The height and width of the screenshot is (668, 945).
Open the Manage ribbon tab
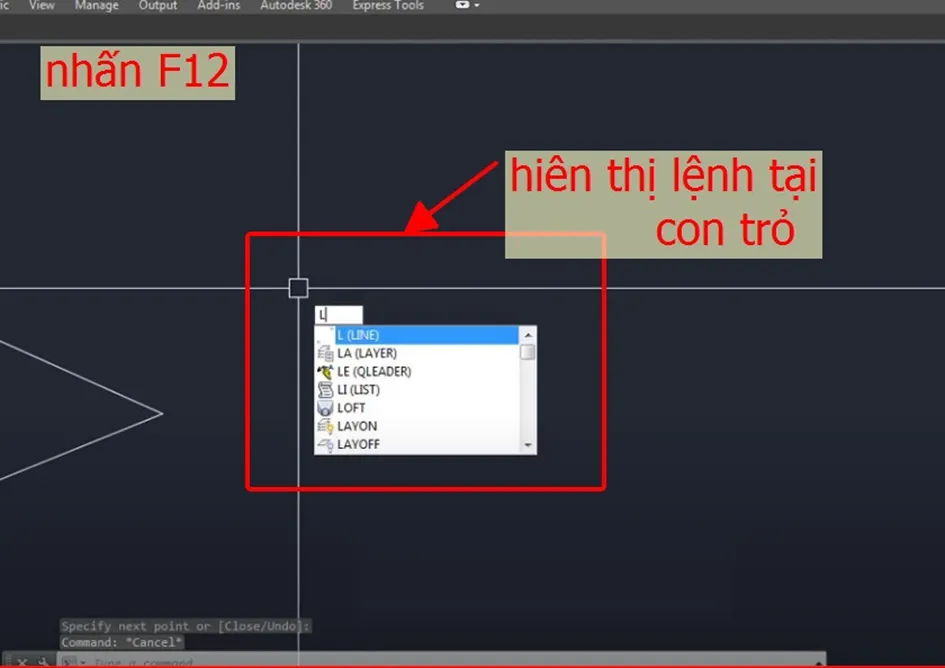(x=96, y=6)
